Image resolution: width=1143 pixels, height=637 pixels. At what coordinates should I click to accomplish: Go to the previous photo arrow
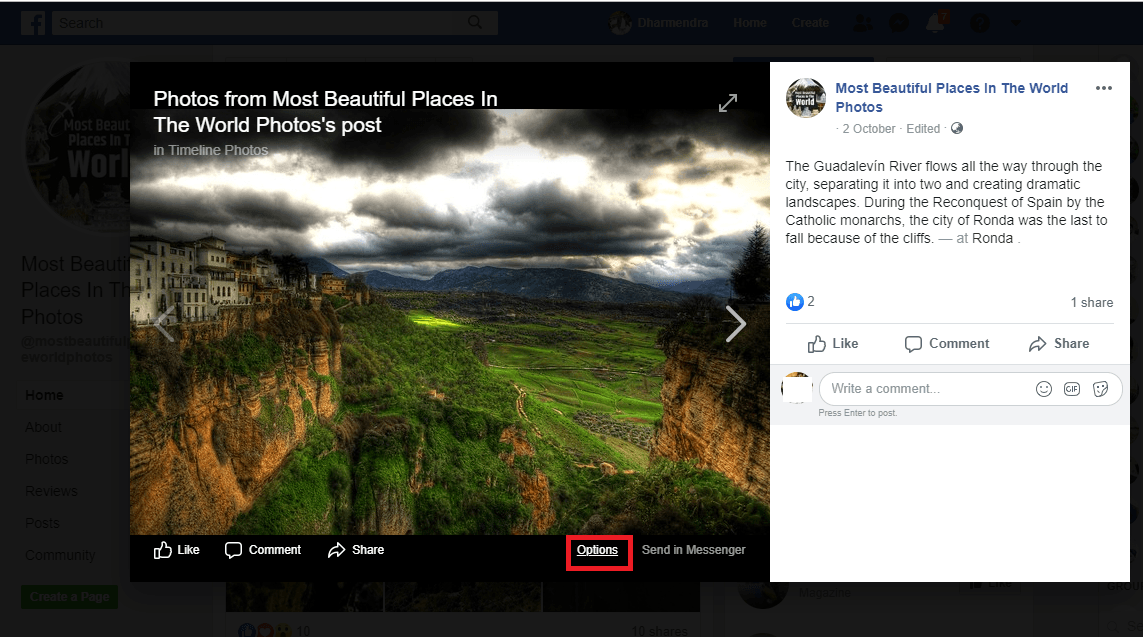[165, 324]
